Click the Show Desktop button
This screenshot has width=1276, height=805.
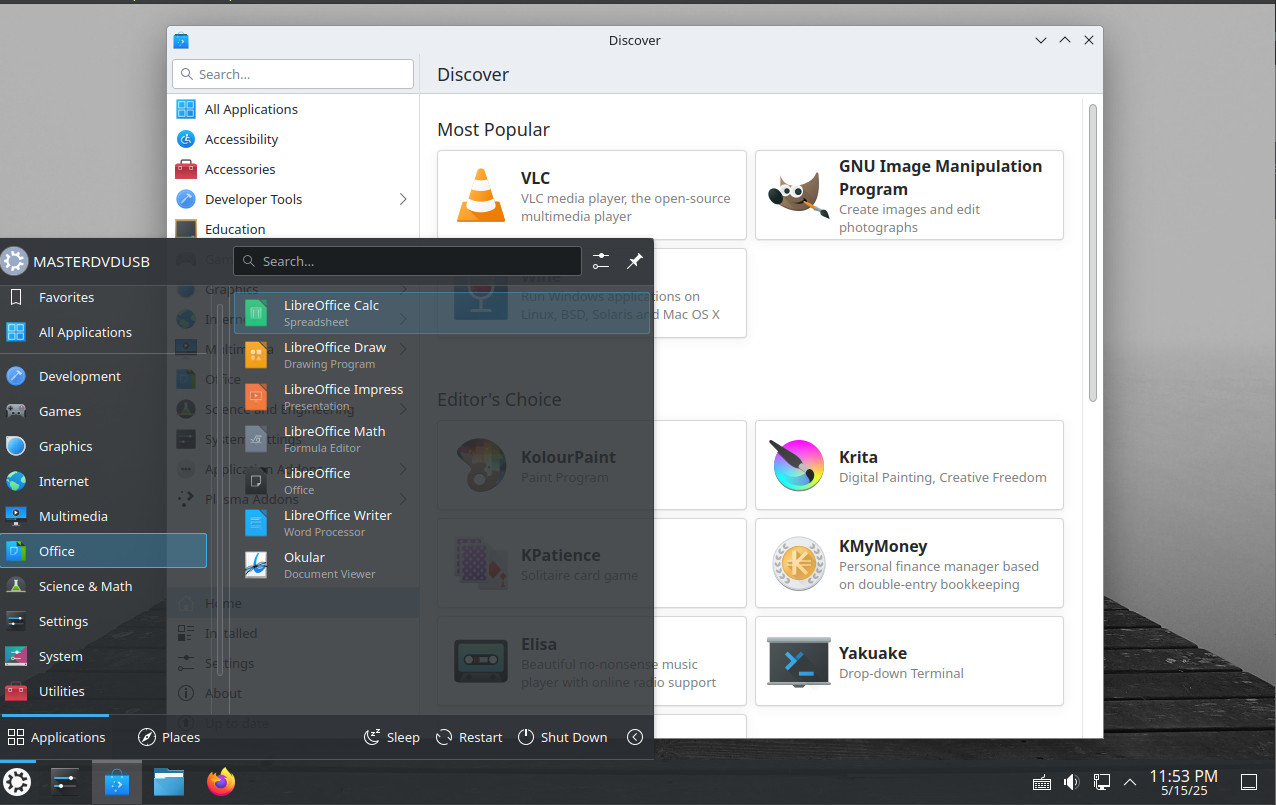coord(1249,782)
